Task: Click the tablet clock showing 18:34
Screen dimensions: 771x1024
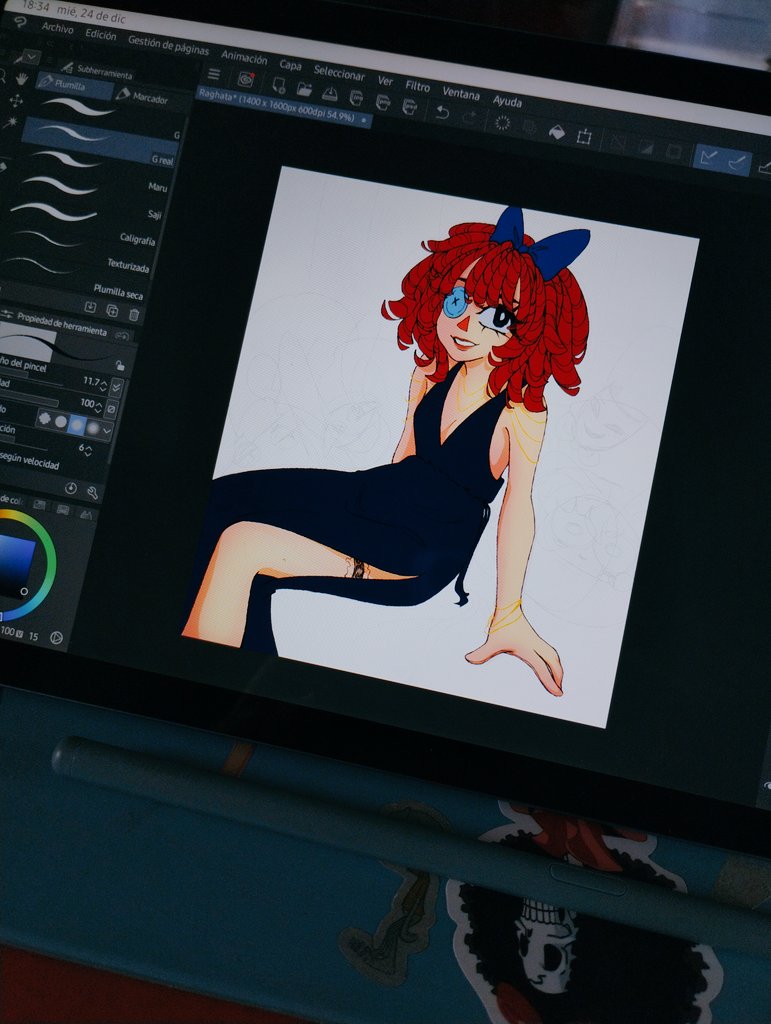Action: (x=36, y=6)
